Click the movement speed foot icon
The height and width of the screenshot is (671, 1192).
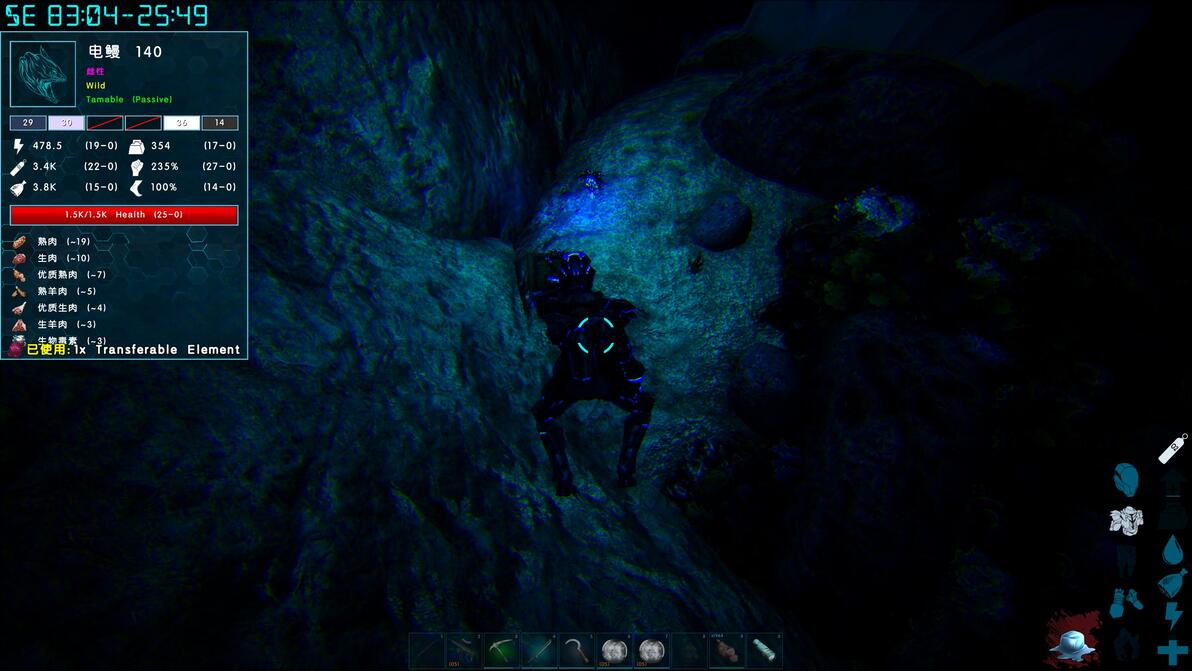point(137,188)
